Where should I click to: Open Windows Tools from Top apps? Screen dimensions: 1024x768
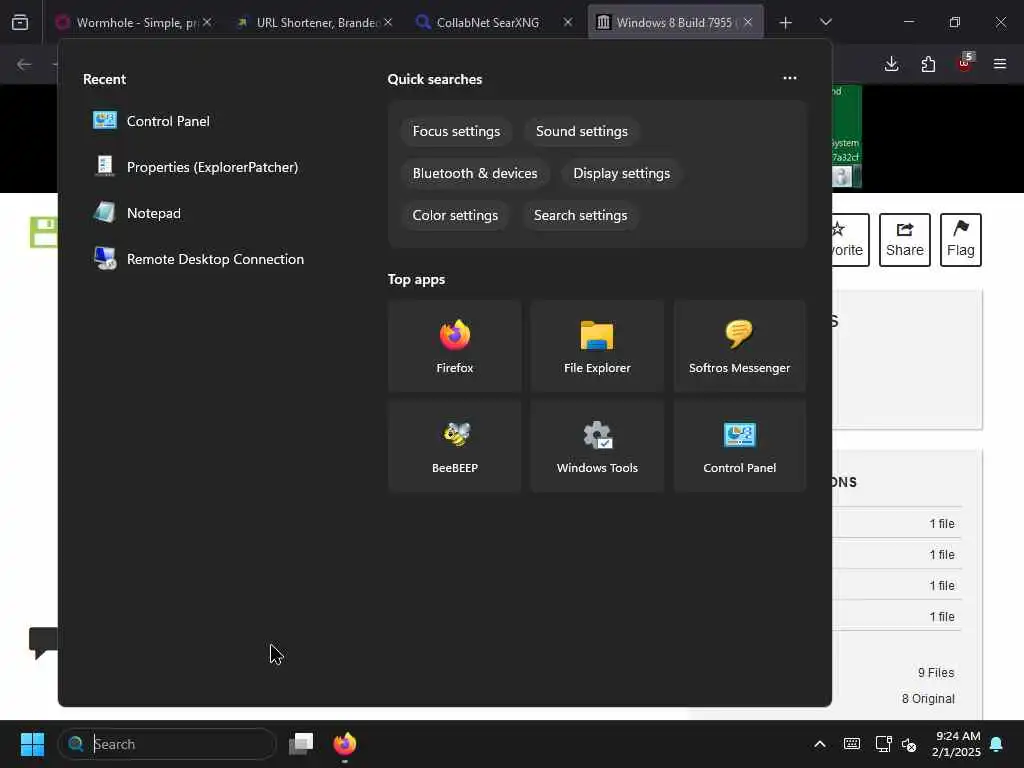597,446
